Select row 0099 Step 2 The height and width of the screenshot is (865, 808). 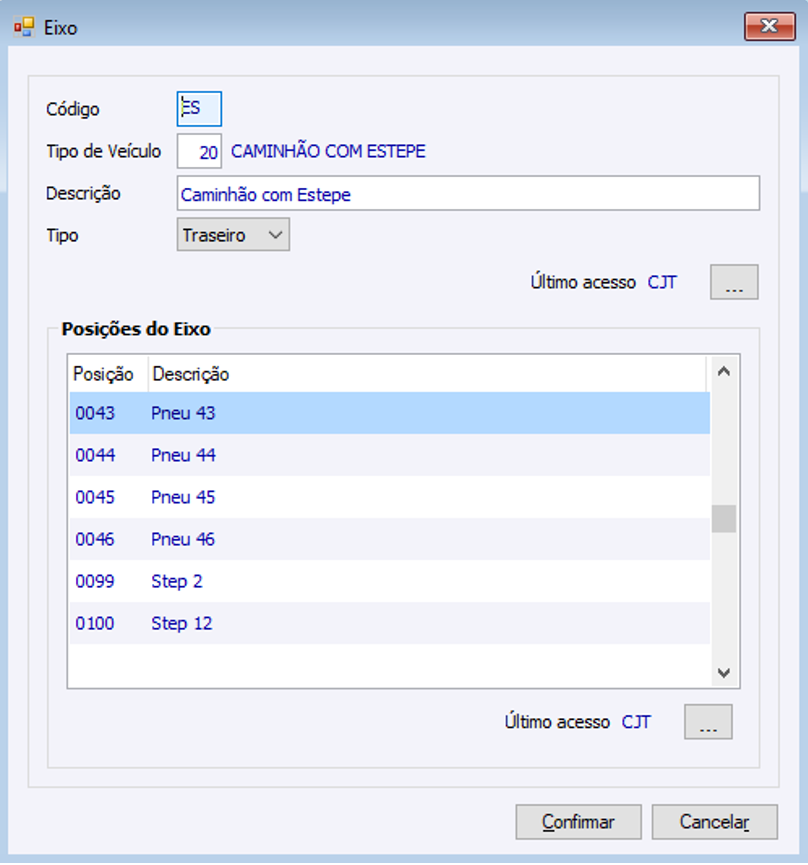(389, 581)
